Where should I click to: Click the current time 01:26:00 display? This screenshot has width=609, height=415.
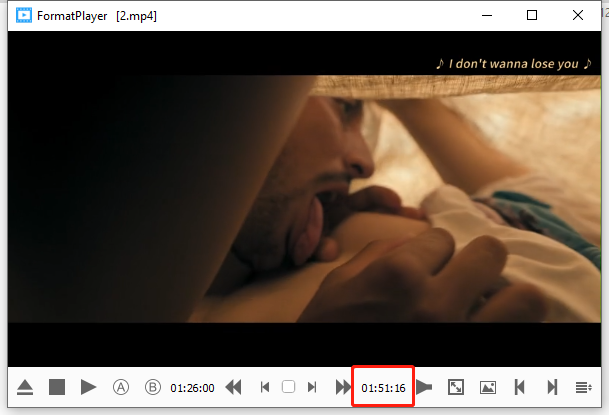pos(193,387)
